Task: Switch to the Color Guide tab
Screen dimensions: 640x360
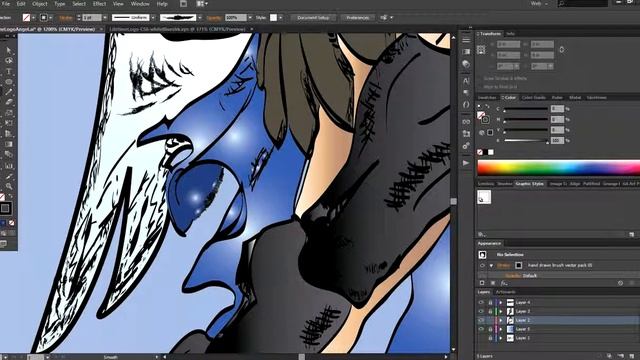Action: tap(534, 98)
